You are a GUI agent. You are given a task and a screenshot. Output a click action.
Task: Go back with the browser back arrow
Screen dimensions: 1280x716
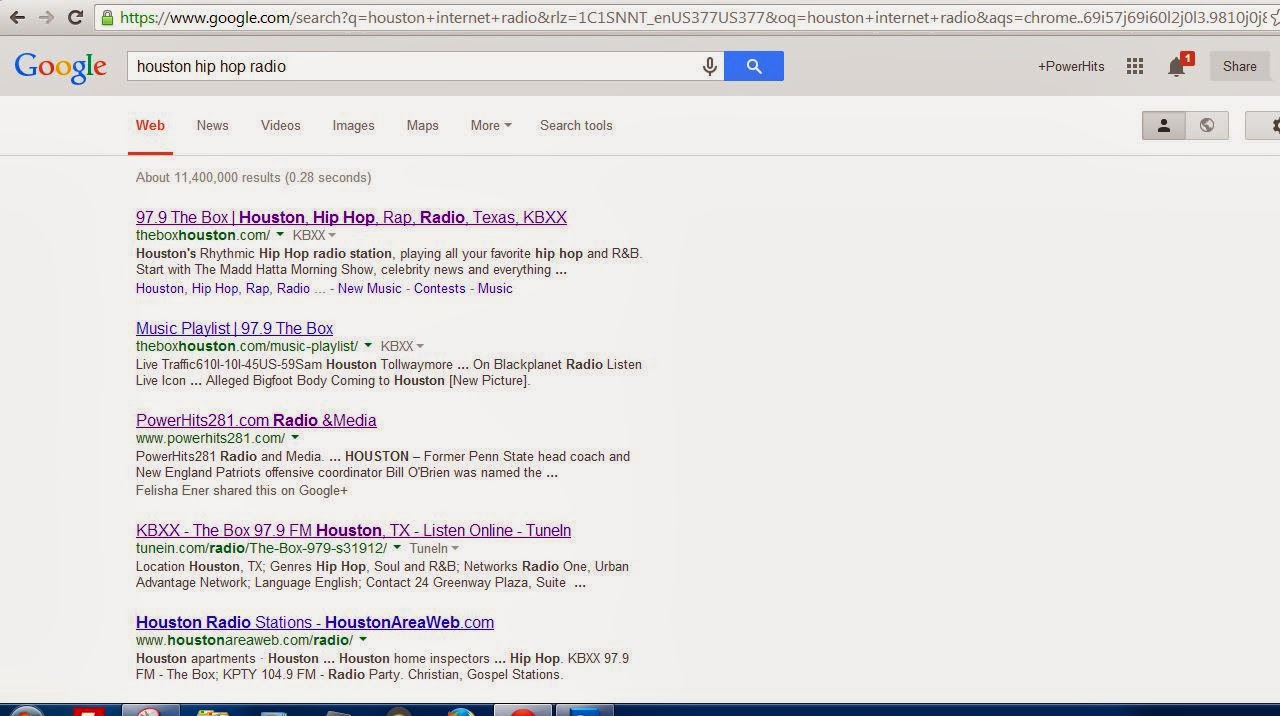[17, 17]
